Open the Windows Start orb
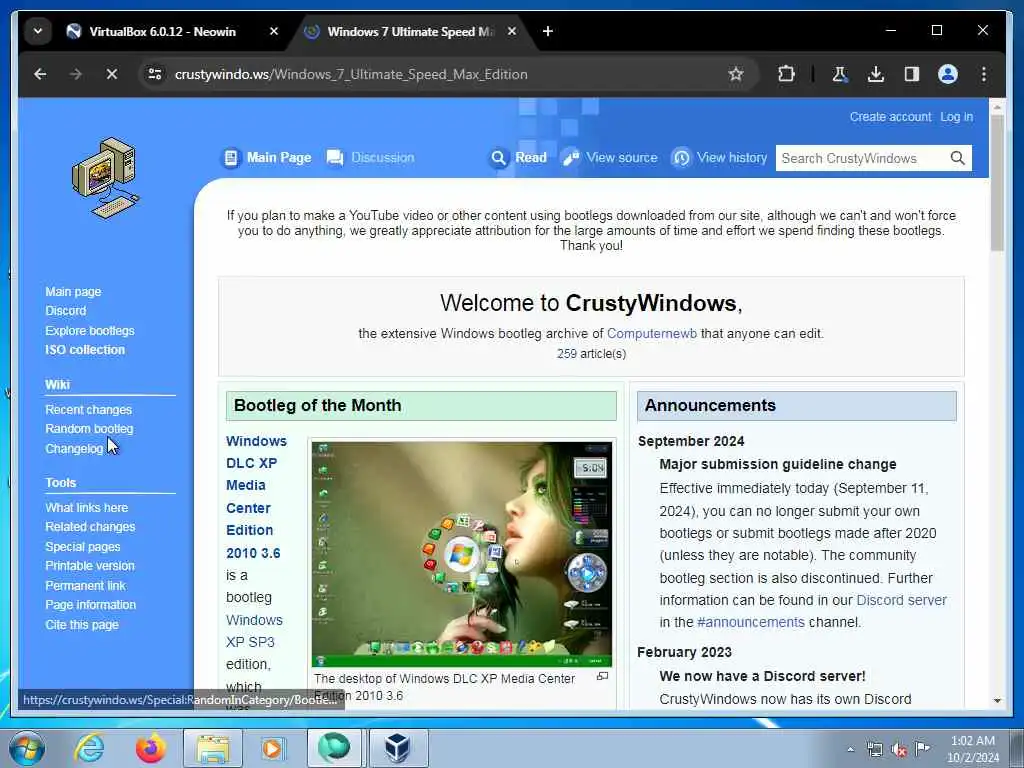The image size is (1024, 768). pyautogui.click(x=27, y=748)
